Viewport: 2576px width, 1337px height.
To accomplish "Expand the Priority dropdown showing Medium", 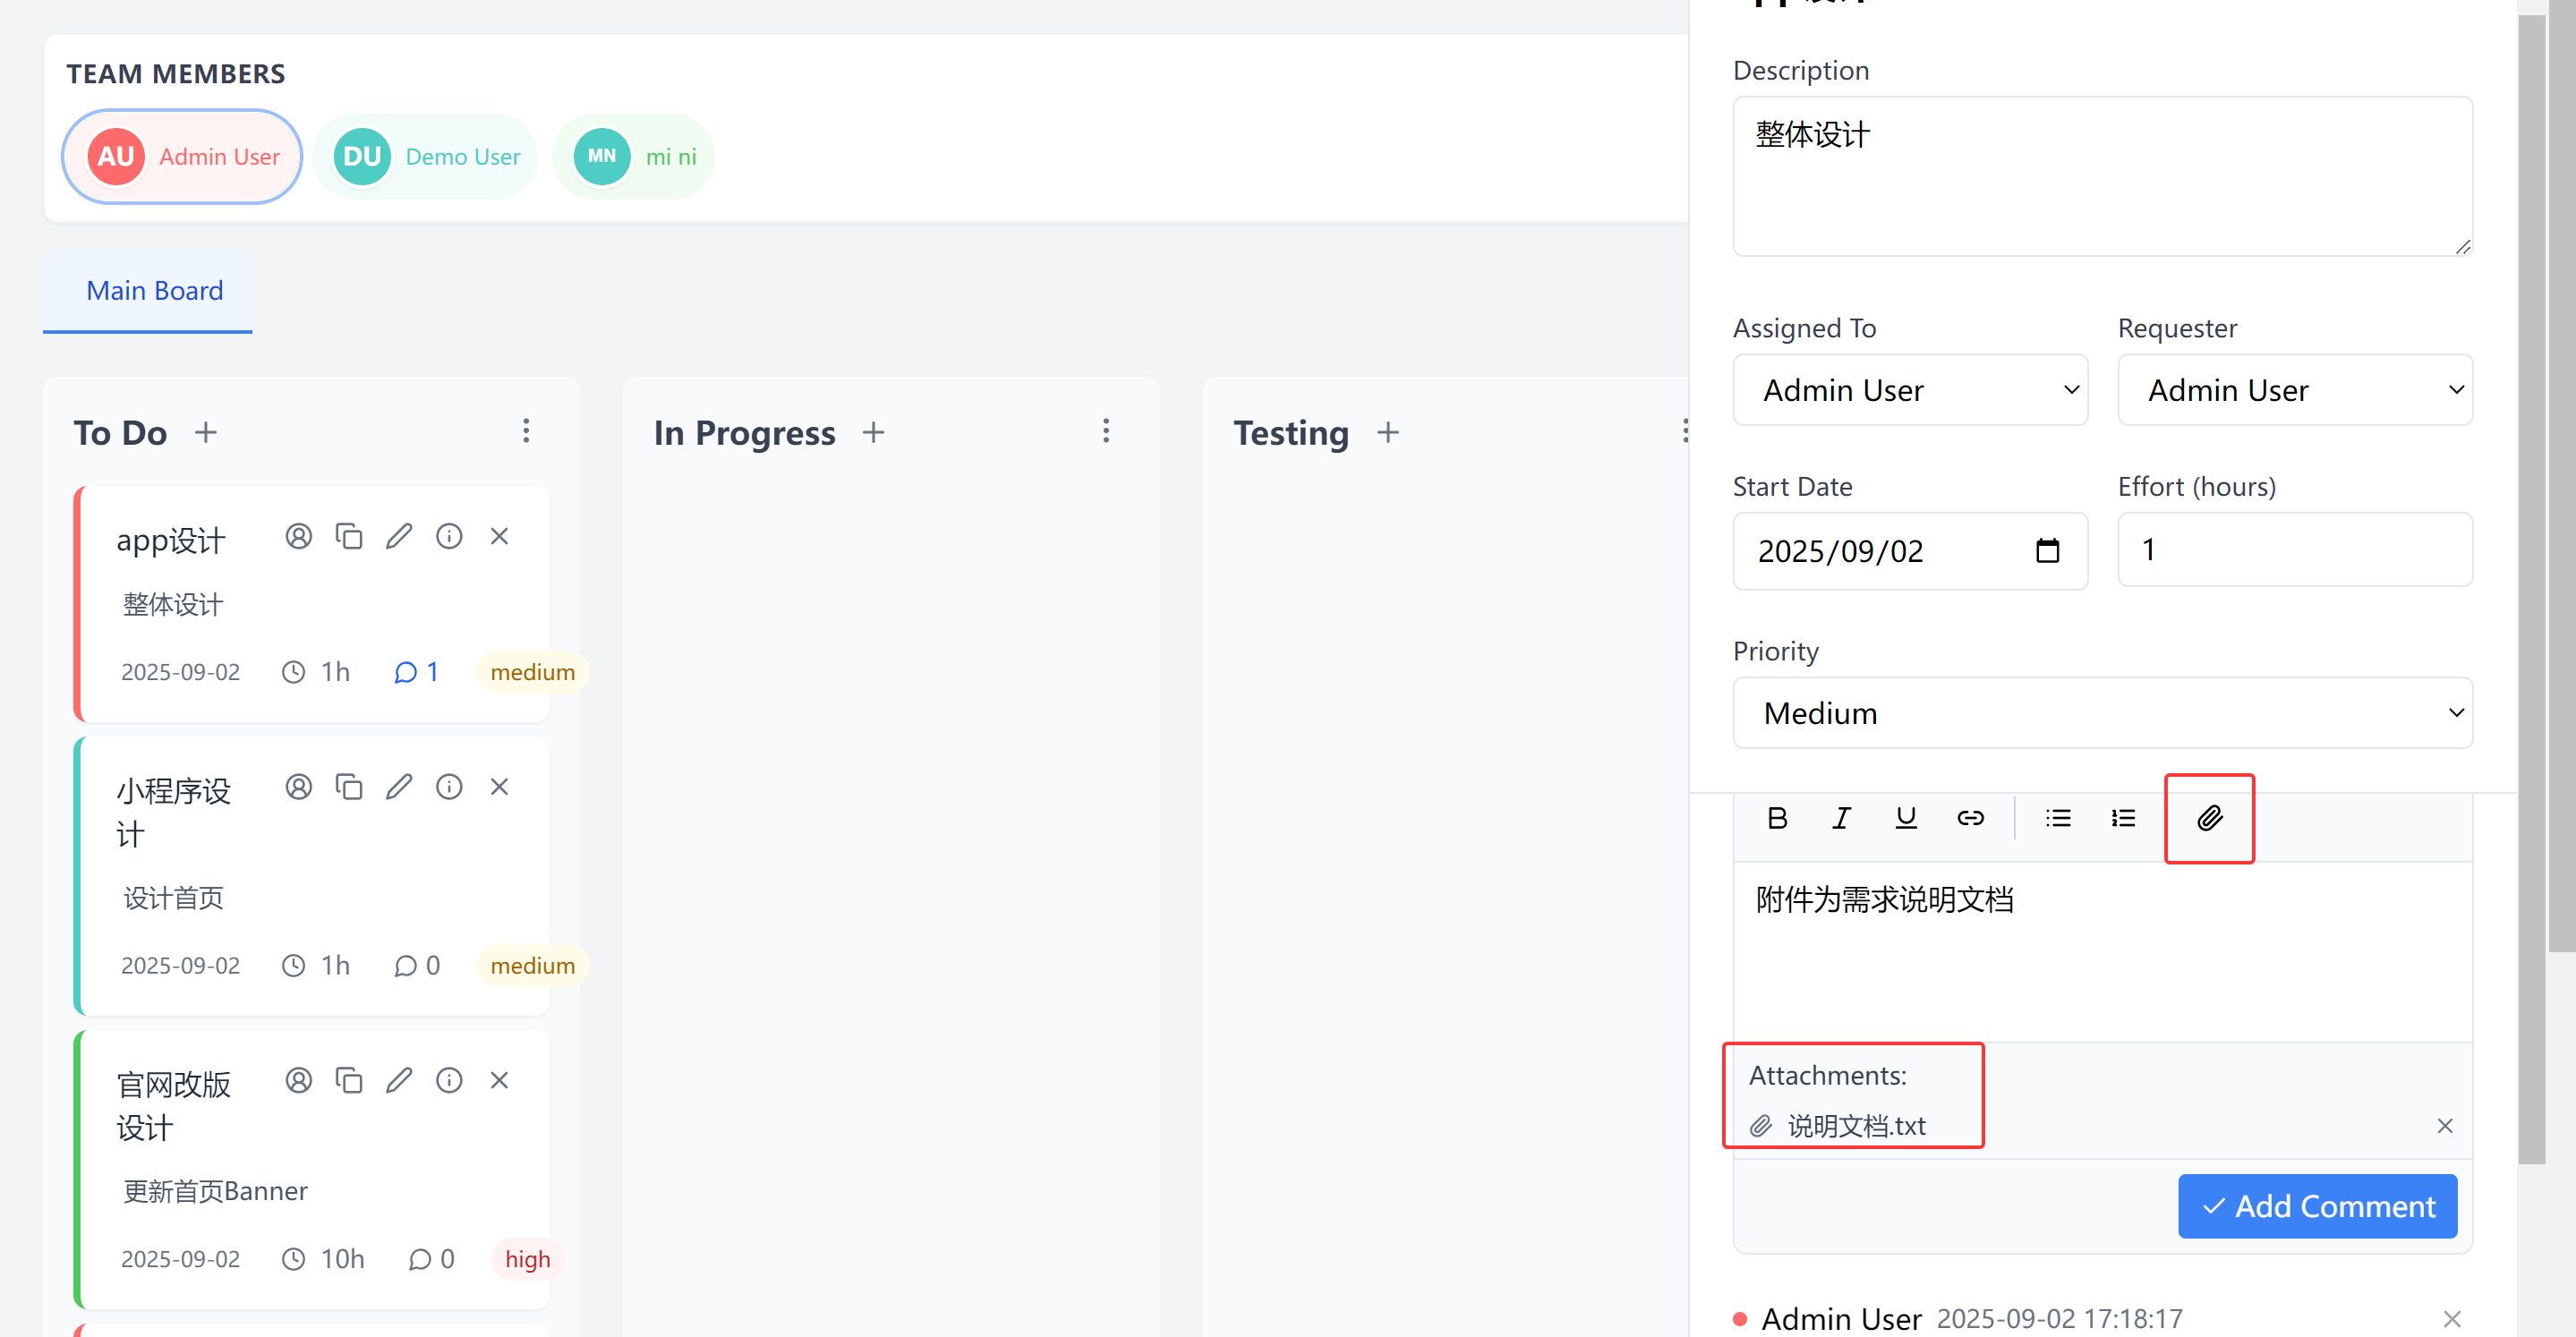I will point(2102,712).
